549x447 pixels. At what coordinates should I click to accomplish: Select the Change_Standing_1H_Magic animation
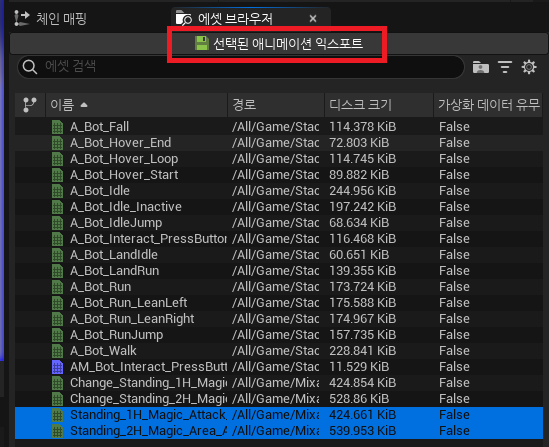pos(279,383)
